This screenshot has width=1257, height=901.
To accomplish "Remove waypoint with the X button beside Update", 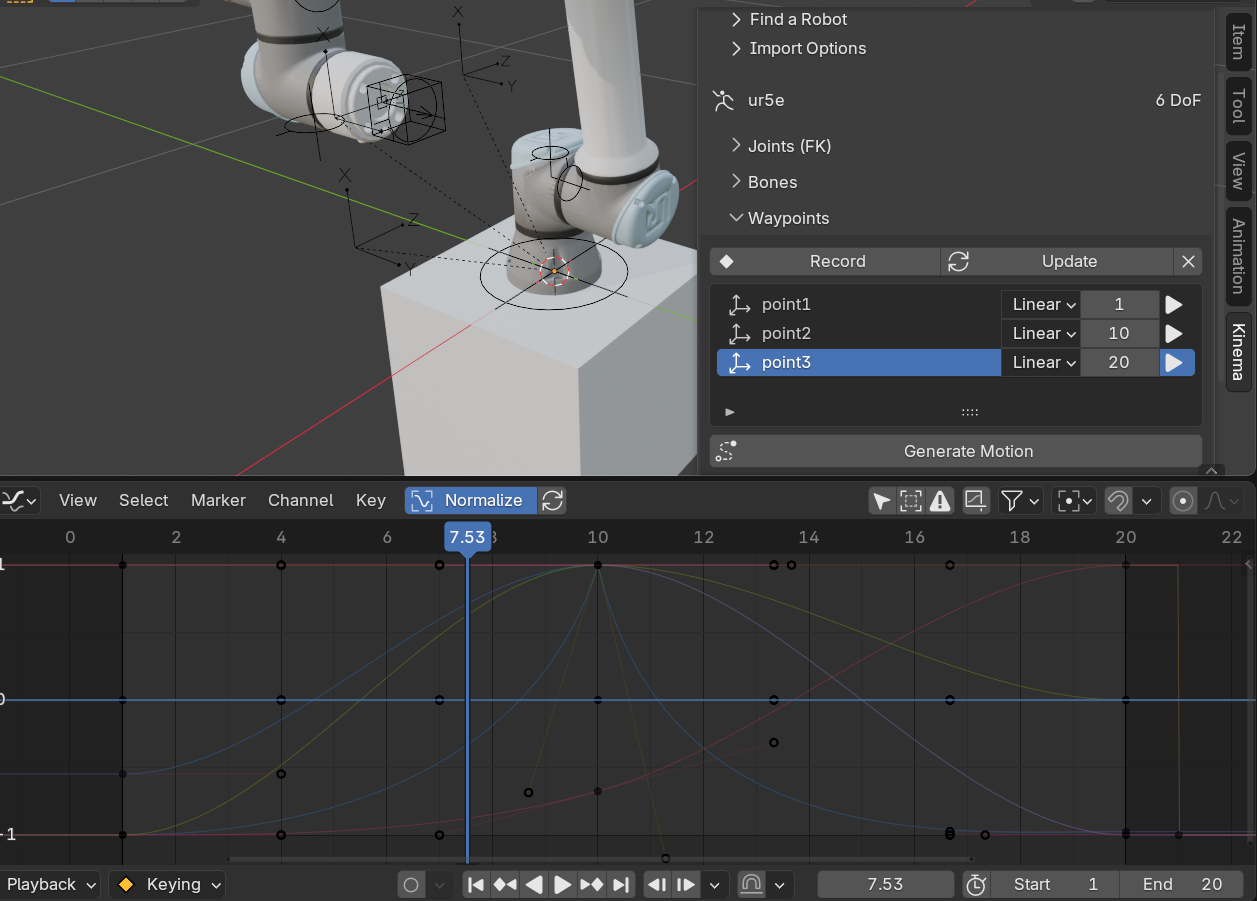I will pos(1188,261).
